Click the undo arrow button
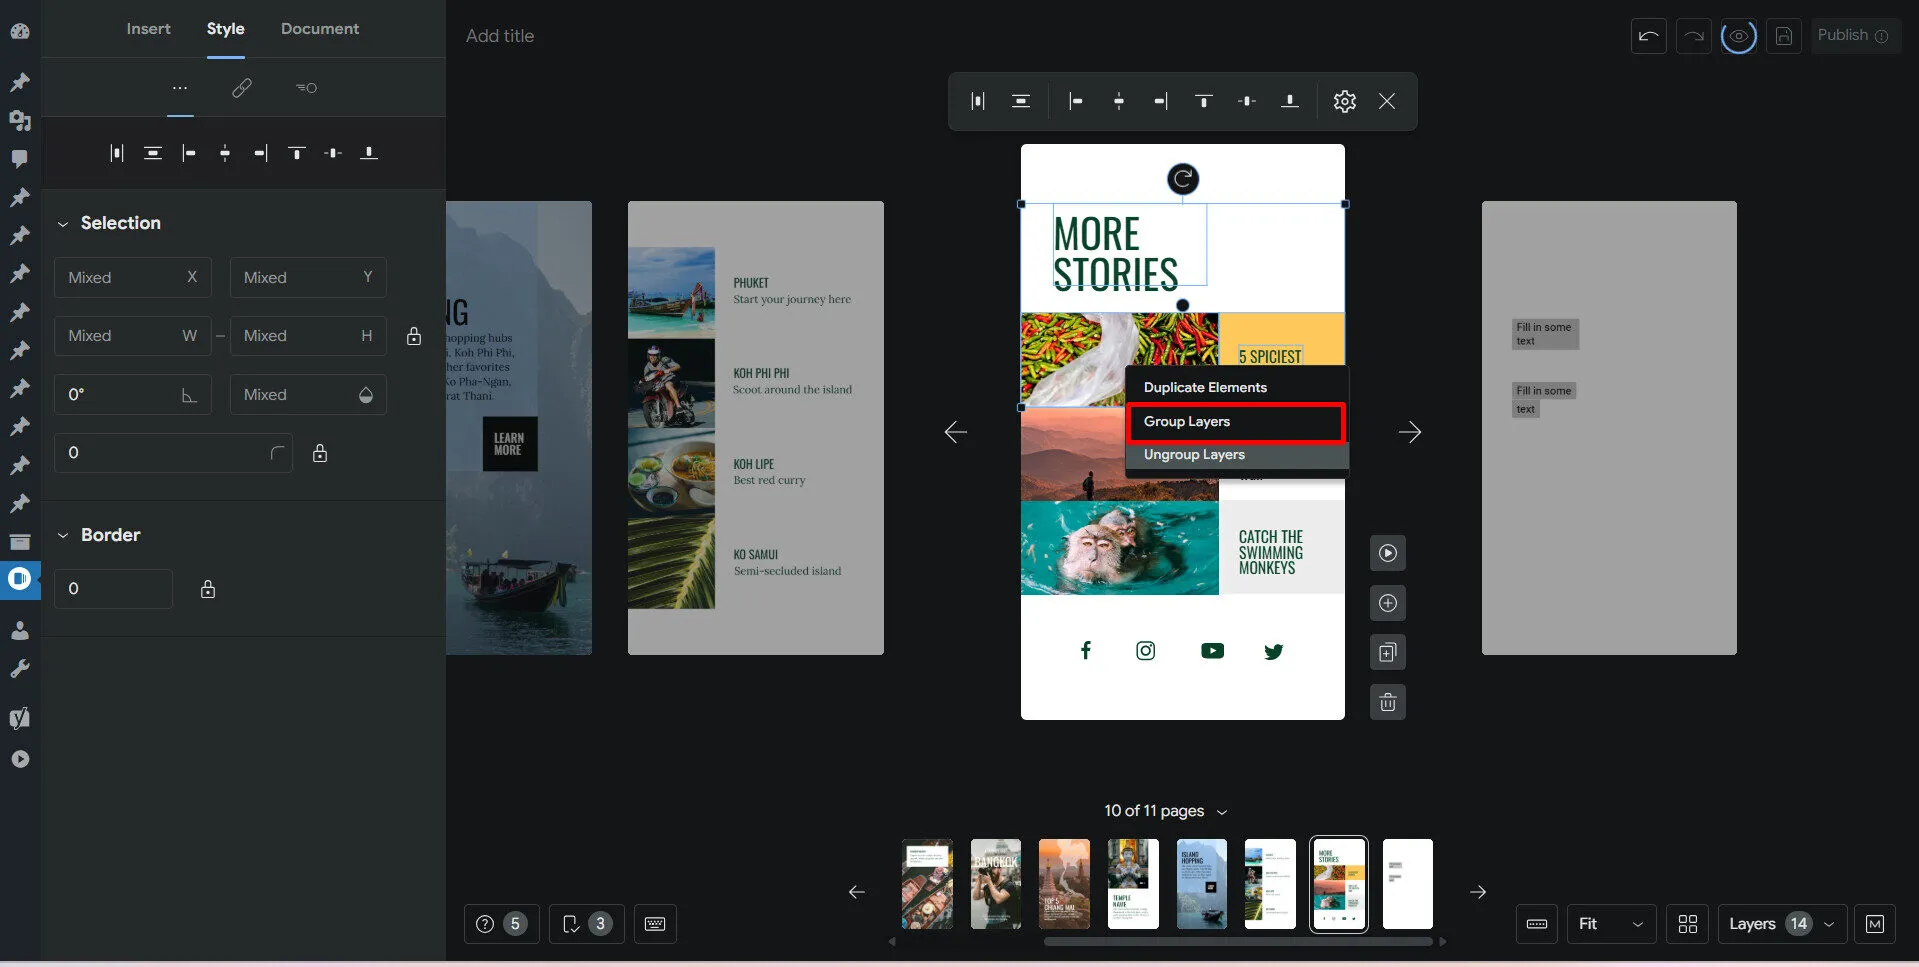The image size is (1919, 967). coord(1648,37)
